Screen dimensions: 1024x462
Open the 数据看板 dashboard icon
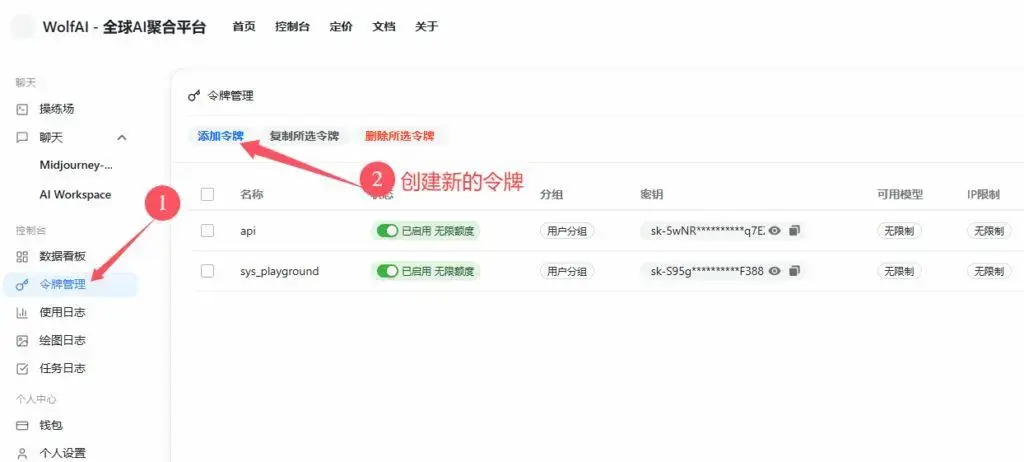pos(22,256)
